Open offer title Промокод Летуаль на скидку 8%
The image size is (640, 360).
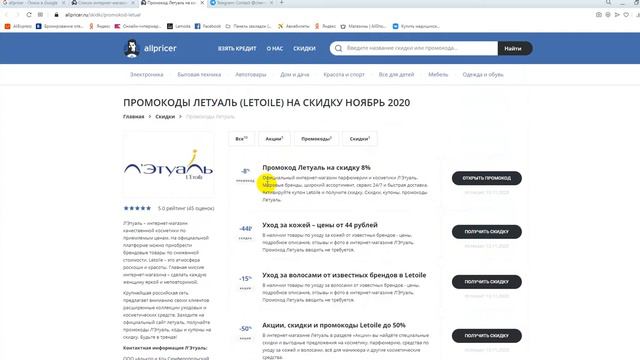[316, 167]
